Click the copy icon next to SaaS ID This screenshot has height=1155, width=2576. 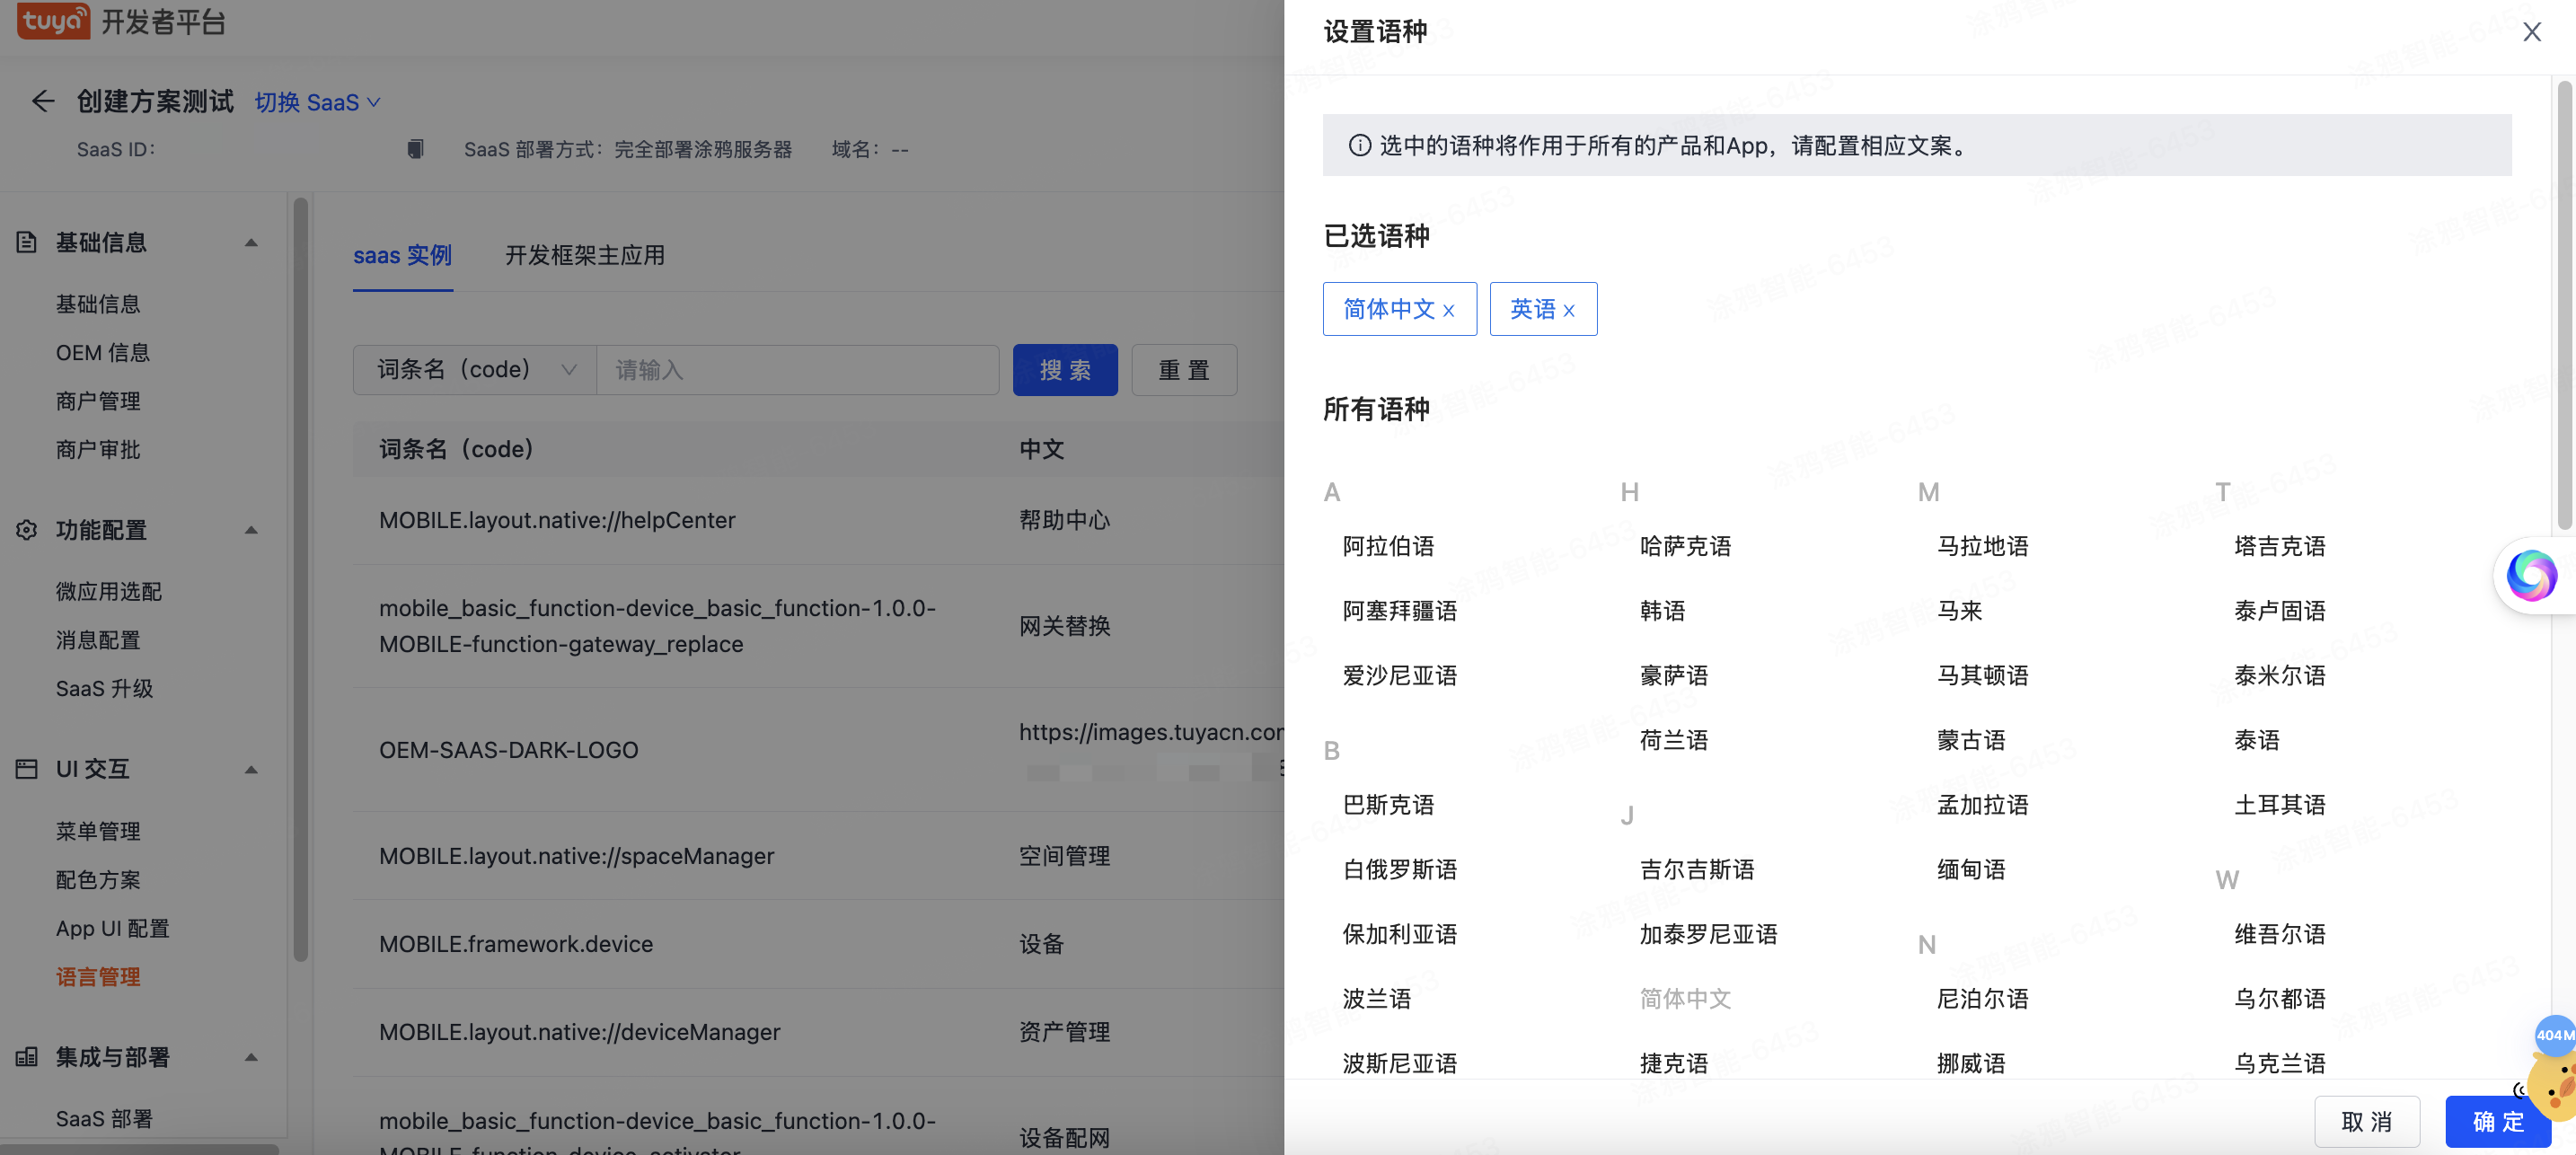pos(415,149)
